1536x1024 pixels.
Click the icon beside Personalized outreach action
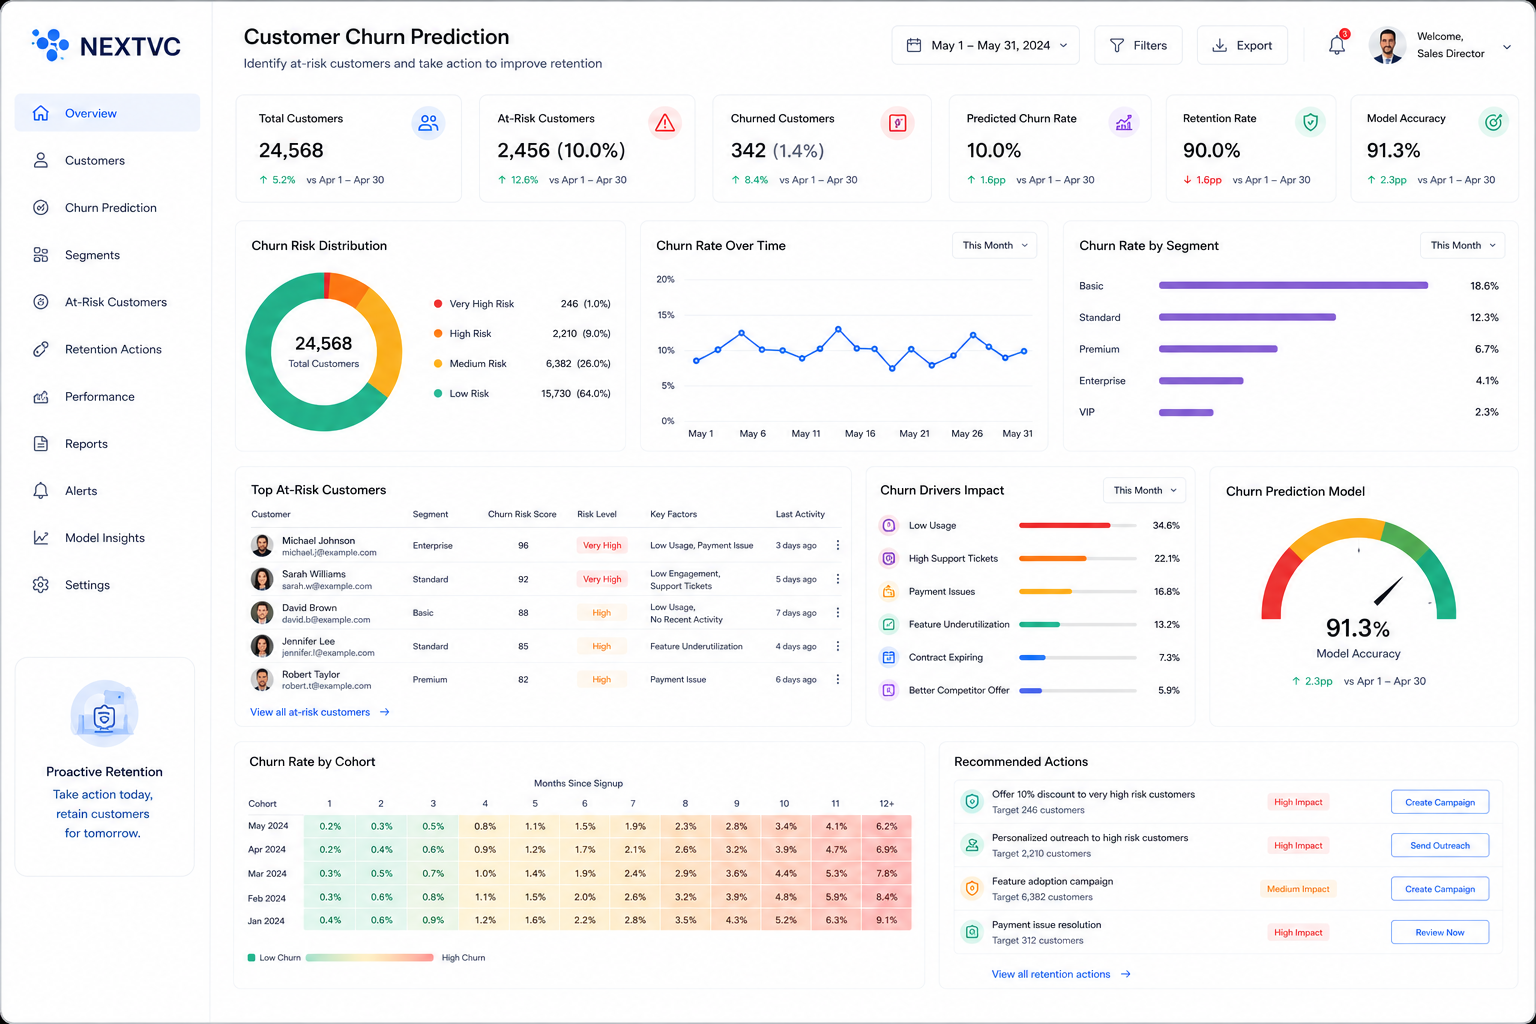(971, 845)
